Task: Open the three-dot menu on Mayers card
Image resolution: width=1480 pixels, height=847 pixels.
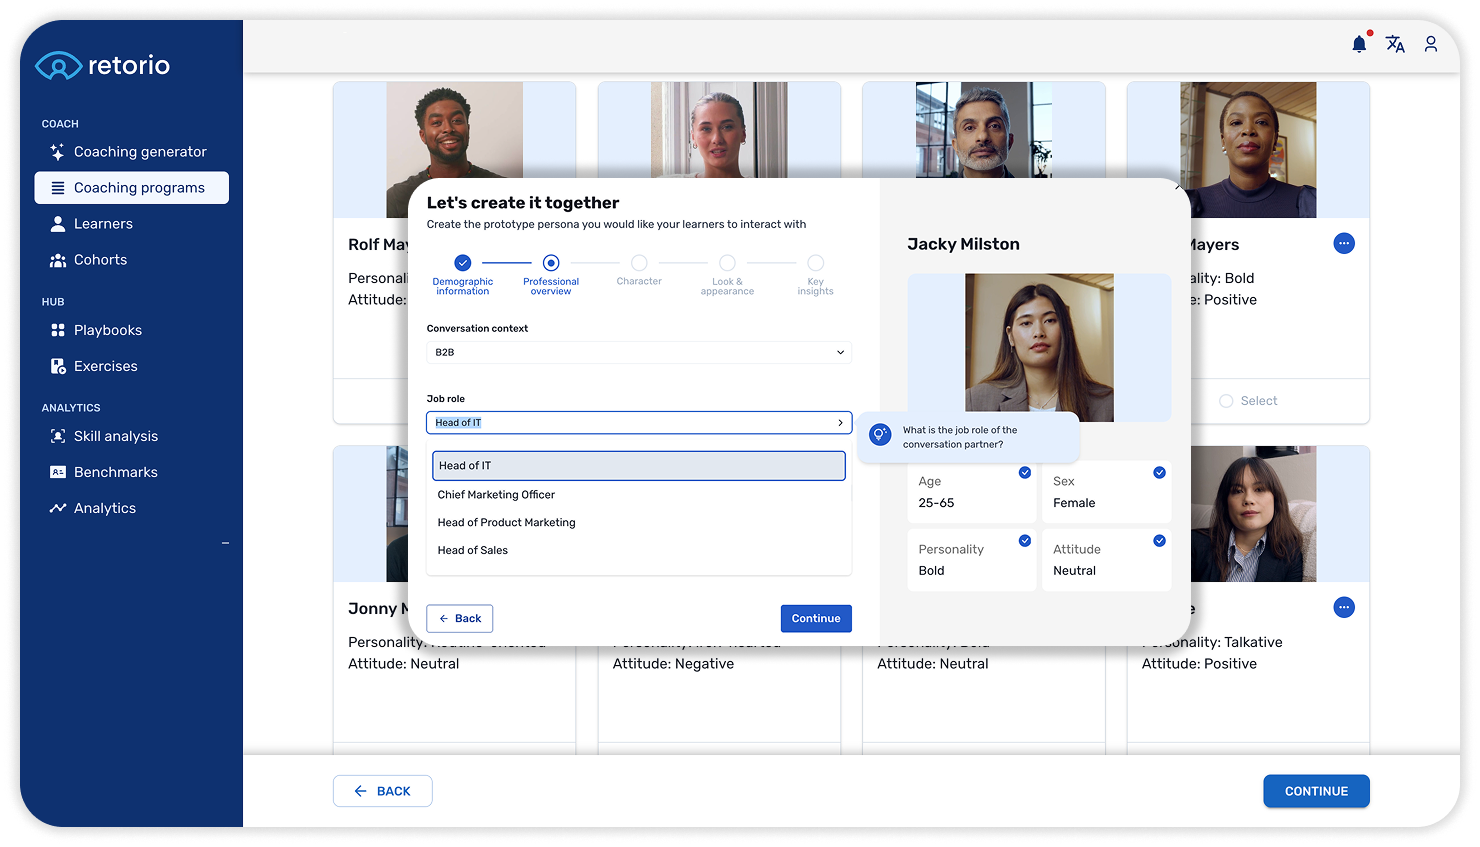Action: click(1344, 243)
